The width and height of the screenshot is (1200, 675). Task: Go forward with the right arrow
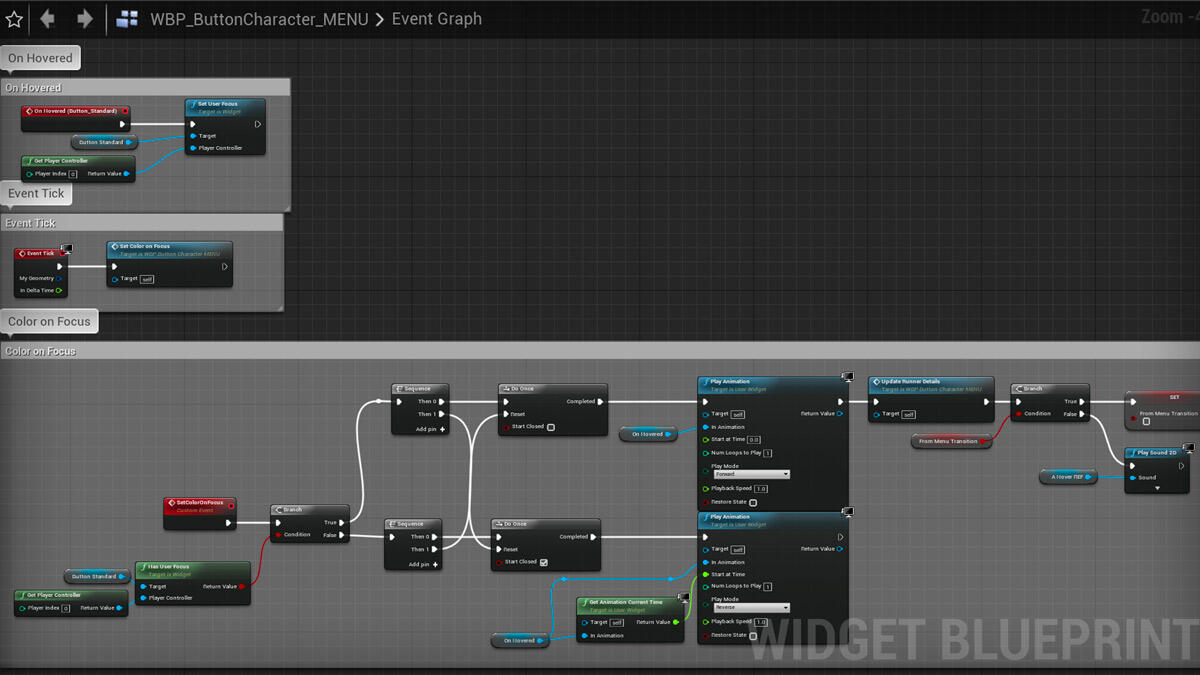[85, 19]
